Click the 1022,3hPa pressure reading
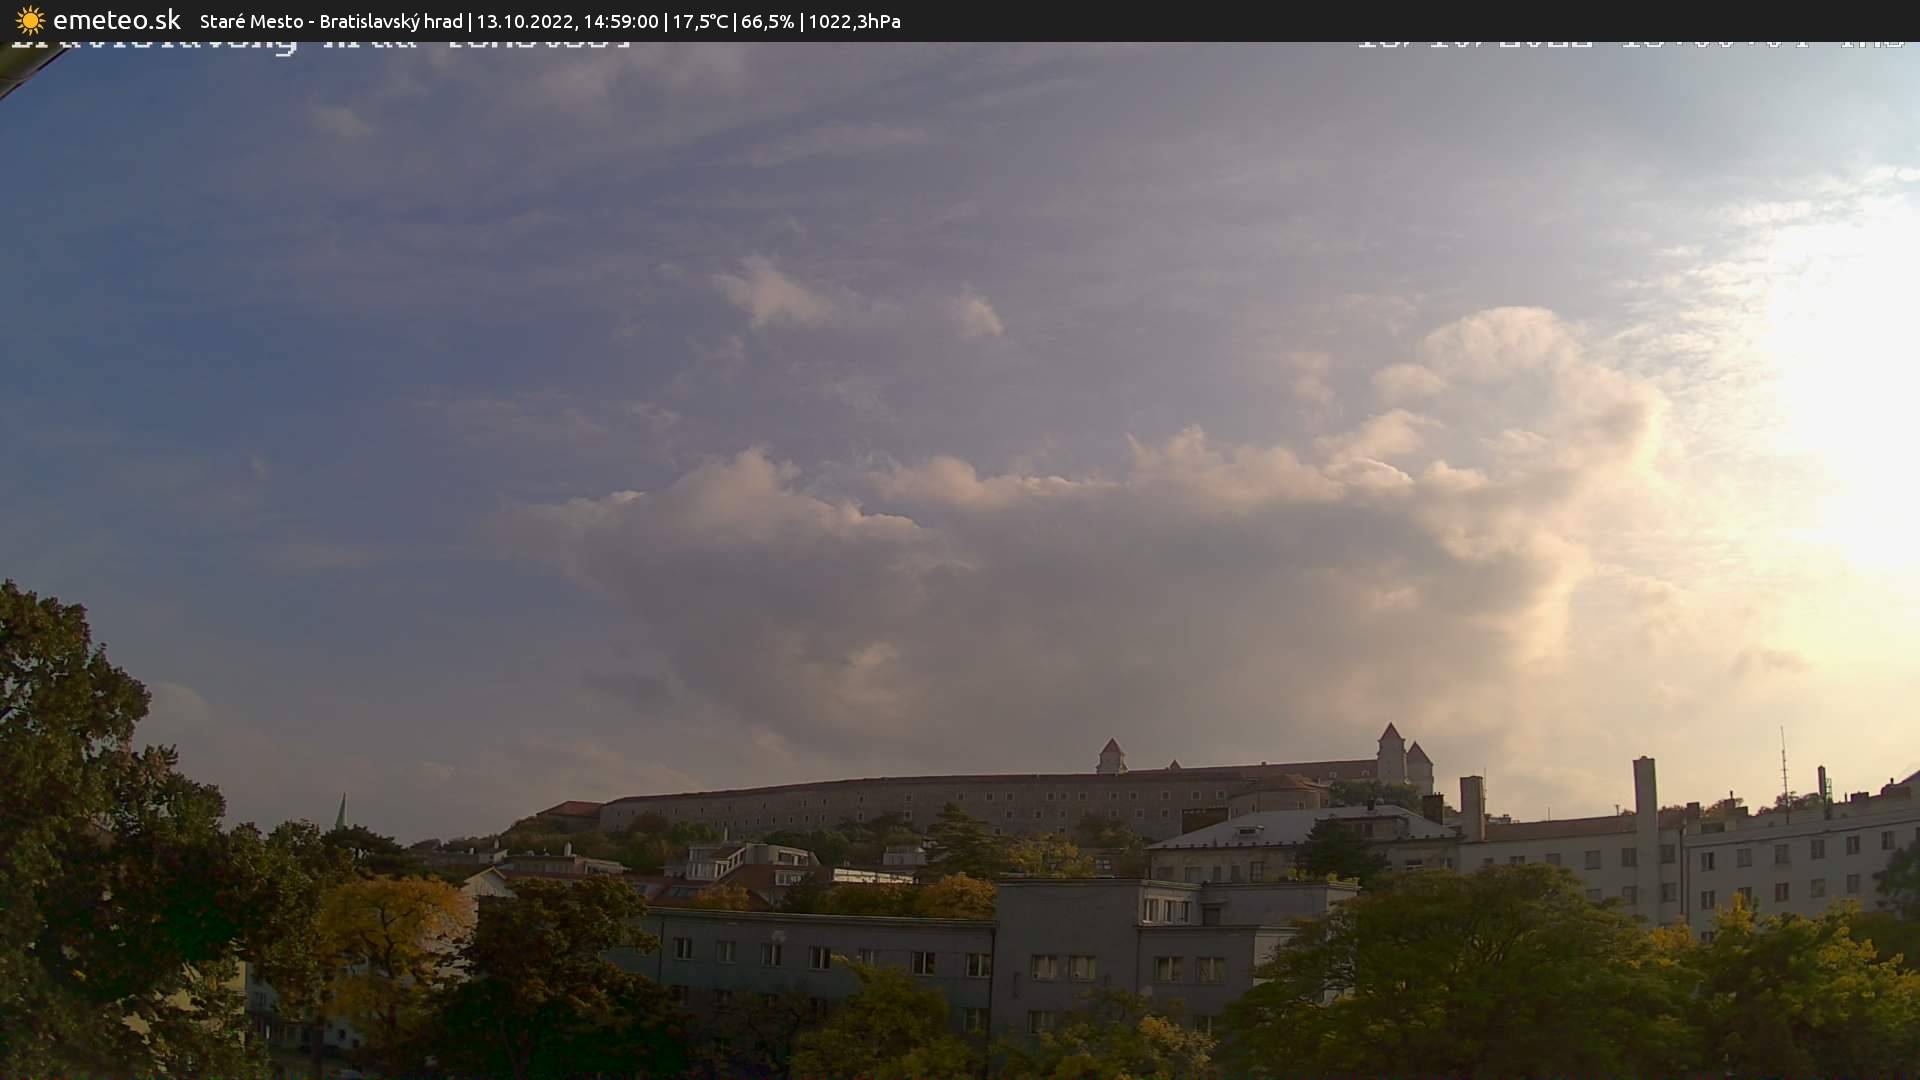 [x=854, y=21]
